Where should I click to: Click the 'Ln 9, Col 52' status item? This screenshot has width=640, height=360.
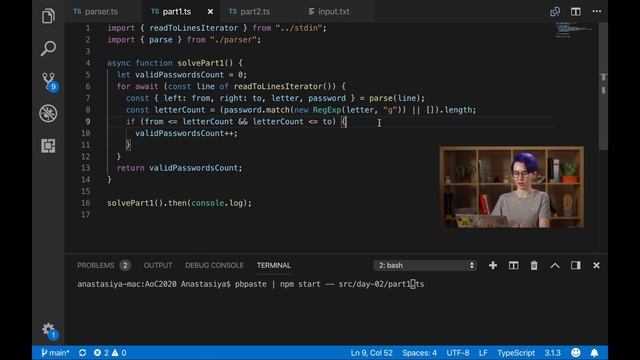click(371, 353)
